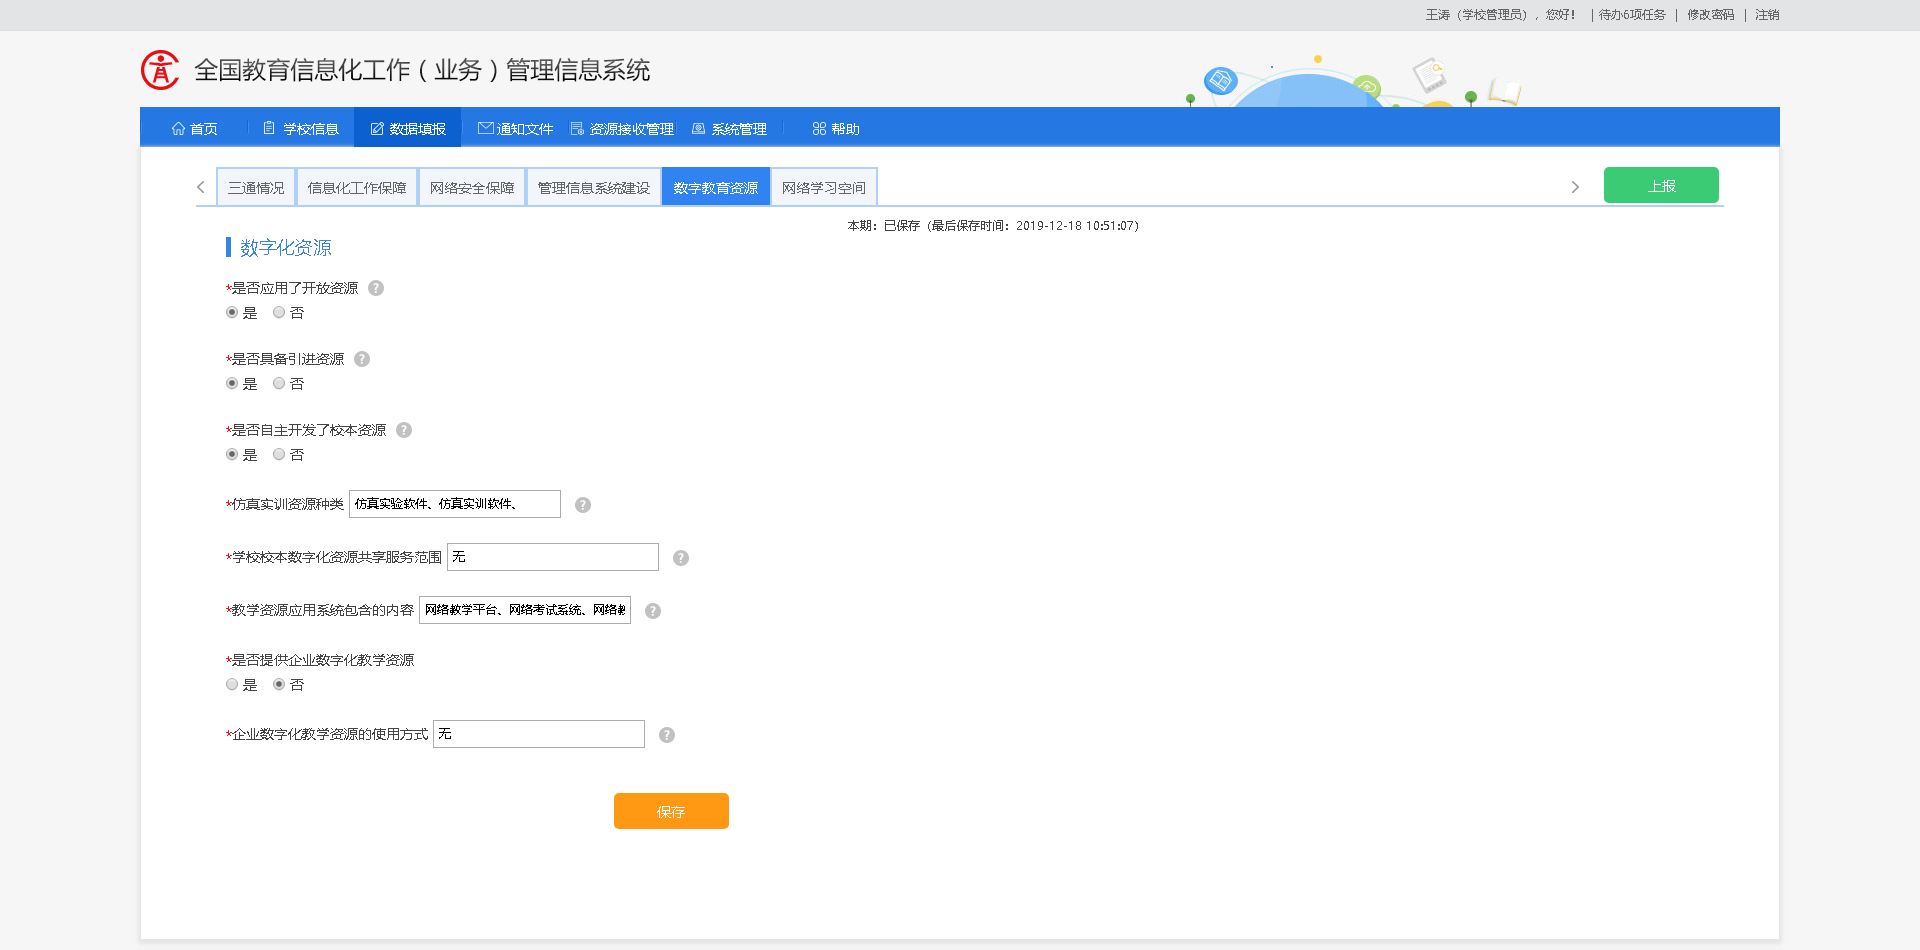
Task: Choose 是 for 是否提供企业数字化教学资源
Action: [x=231, y=684]
